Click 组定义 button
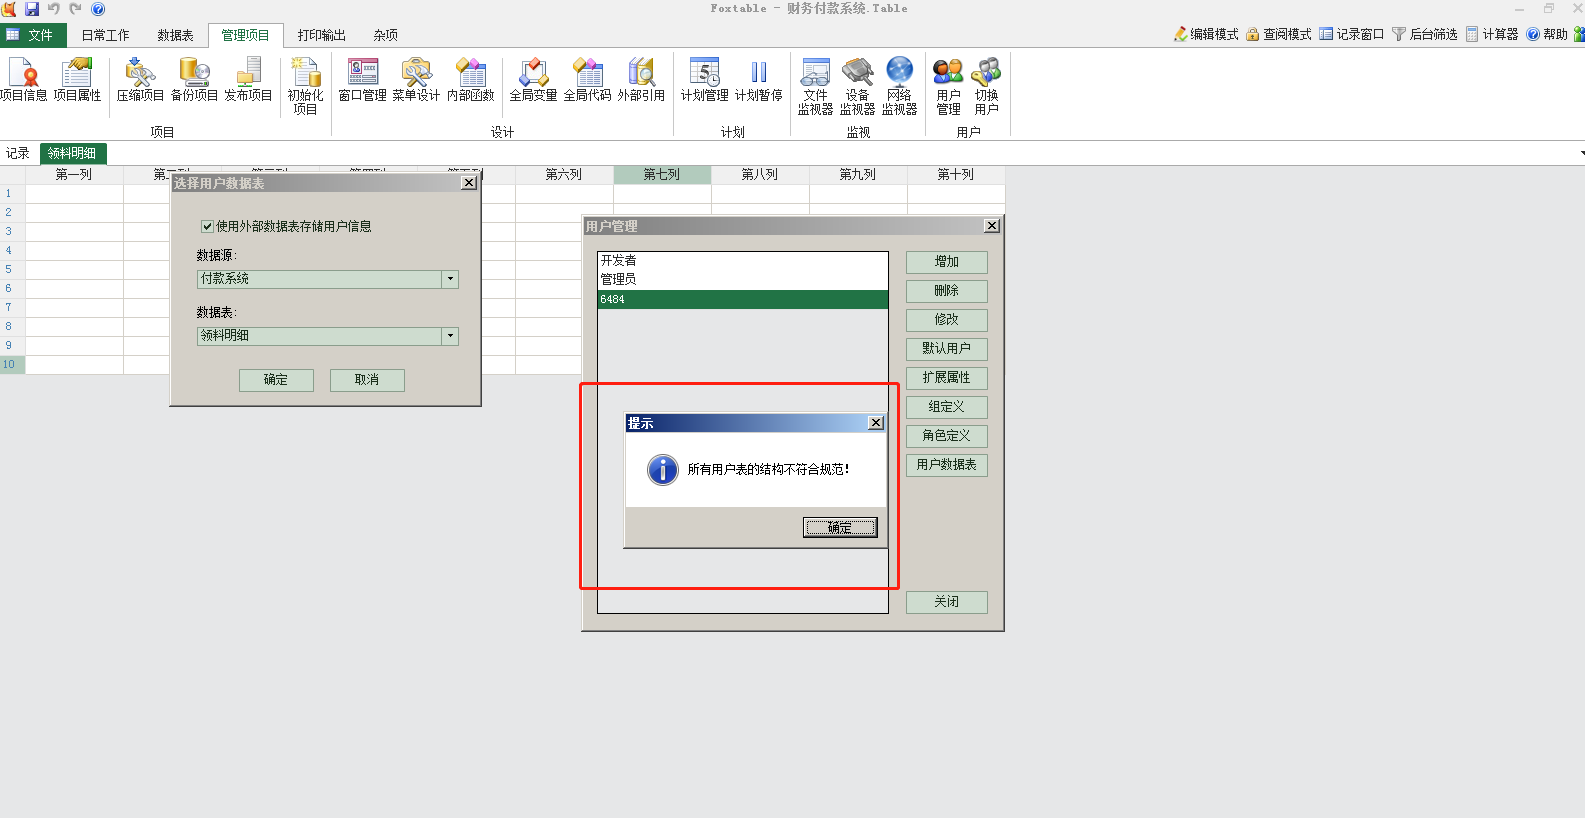The width and height of the screenshot is (1585, 818). [947, 407]
